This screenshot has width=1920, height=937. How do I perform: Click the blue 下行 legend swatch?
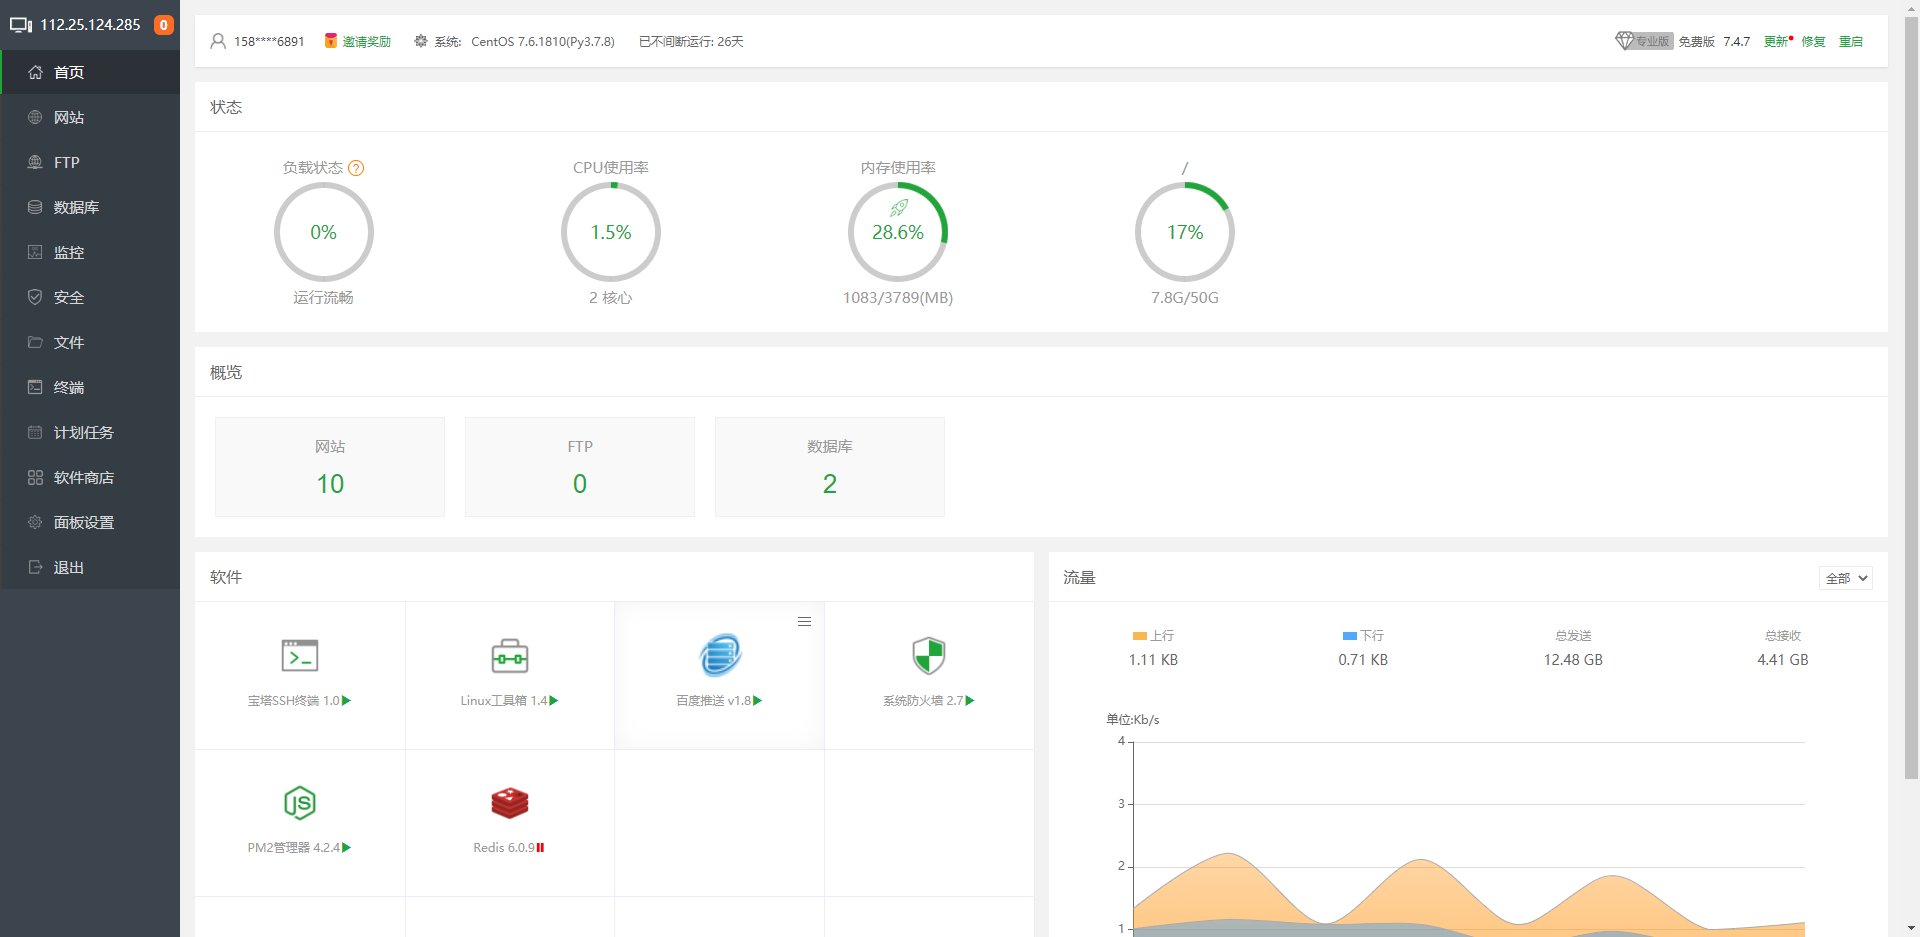click(1349, 636)
